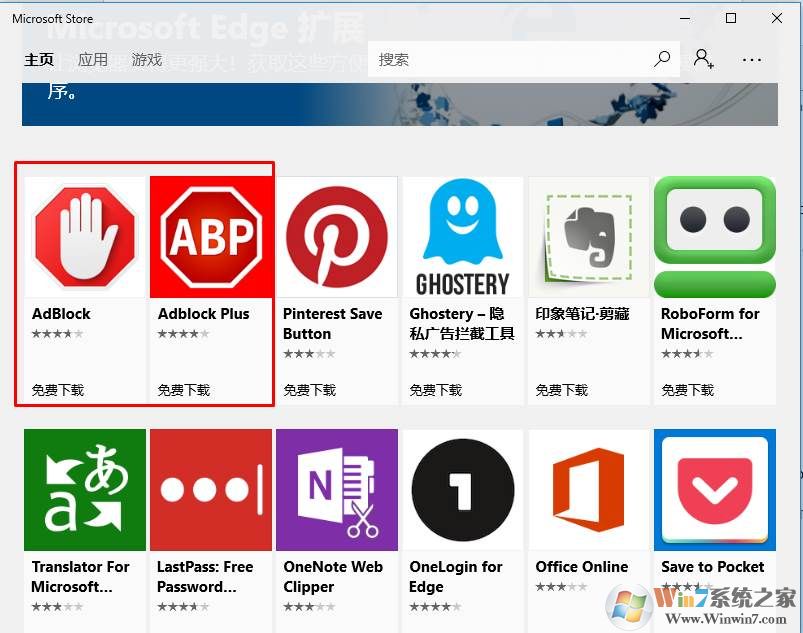Select the RoboForm robot icon
Image resolution: width=803 pixels, height=633 pixels.
pos(715,237)
